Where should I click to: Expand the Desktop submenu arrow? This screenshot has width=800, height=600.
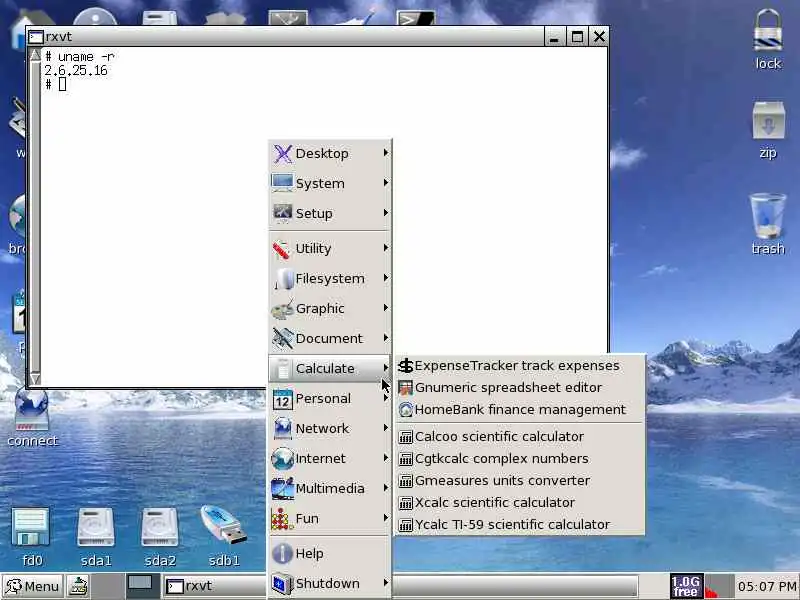pos(386,153)
